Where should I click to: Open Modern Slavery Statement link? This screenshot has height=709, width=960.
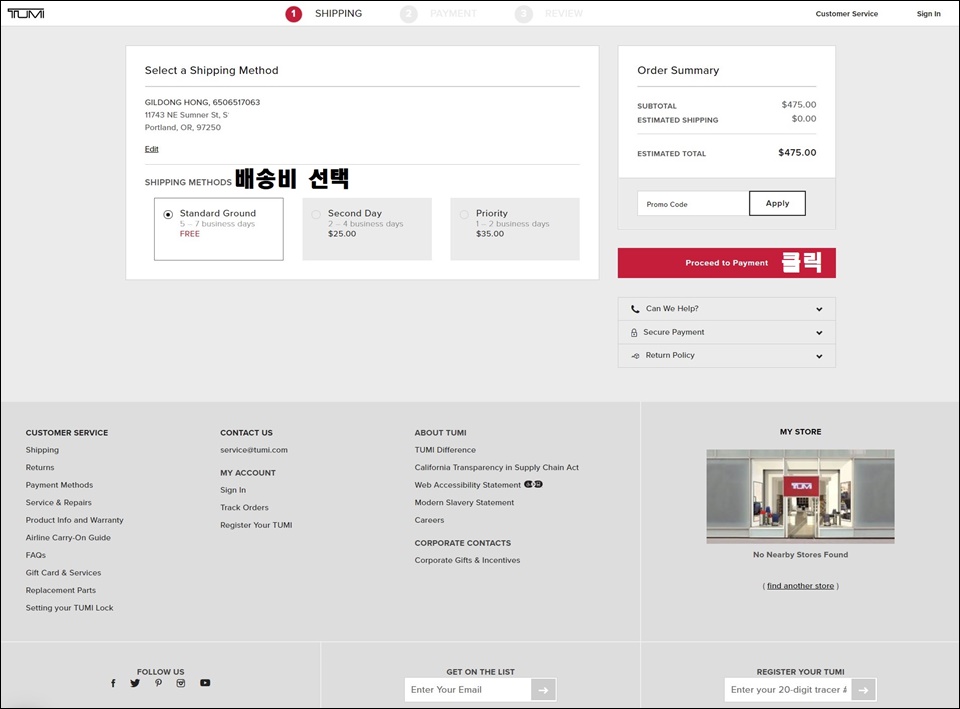click(x=464, y=503)
